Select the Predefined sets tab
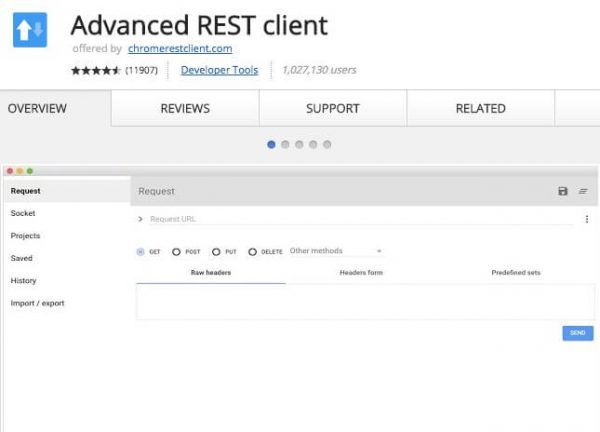The image size is (600, 432). click(516, 272)
